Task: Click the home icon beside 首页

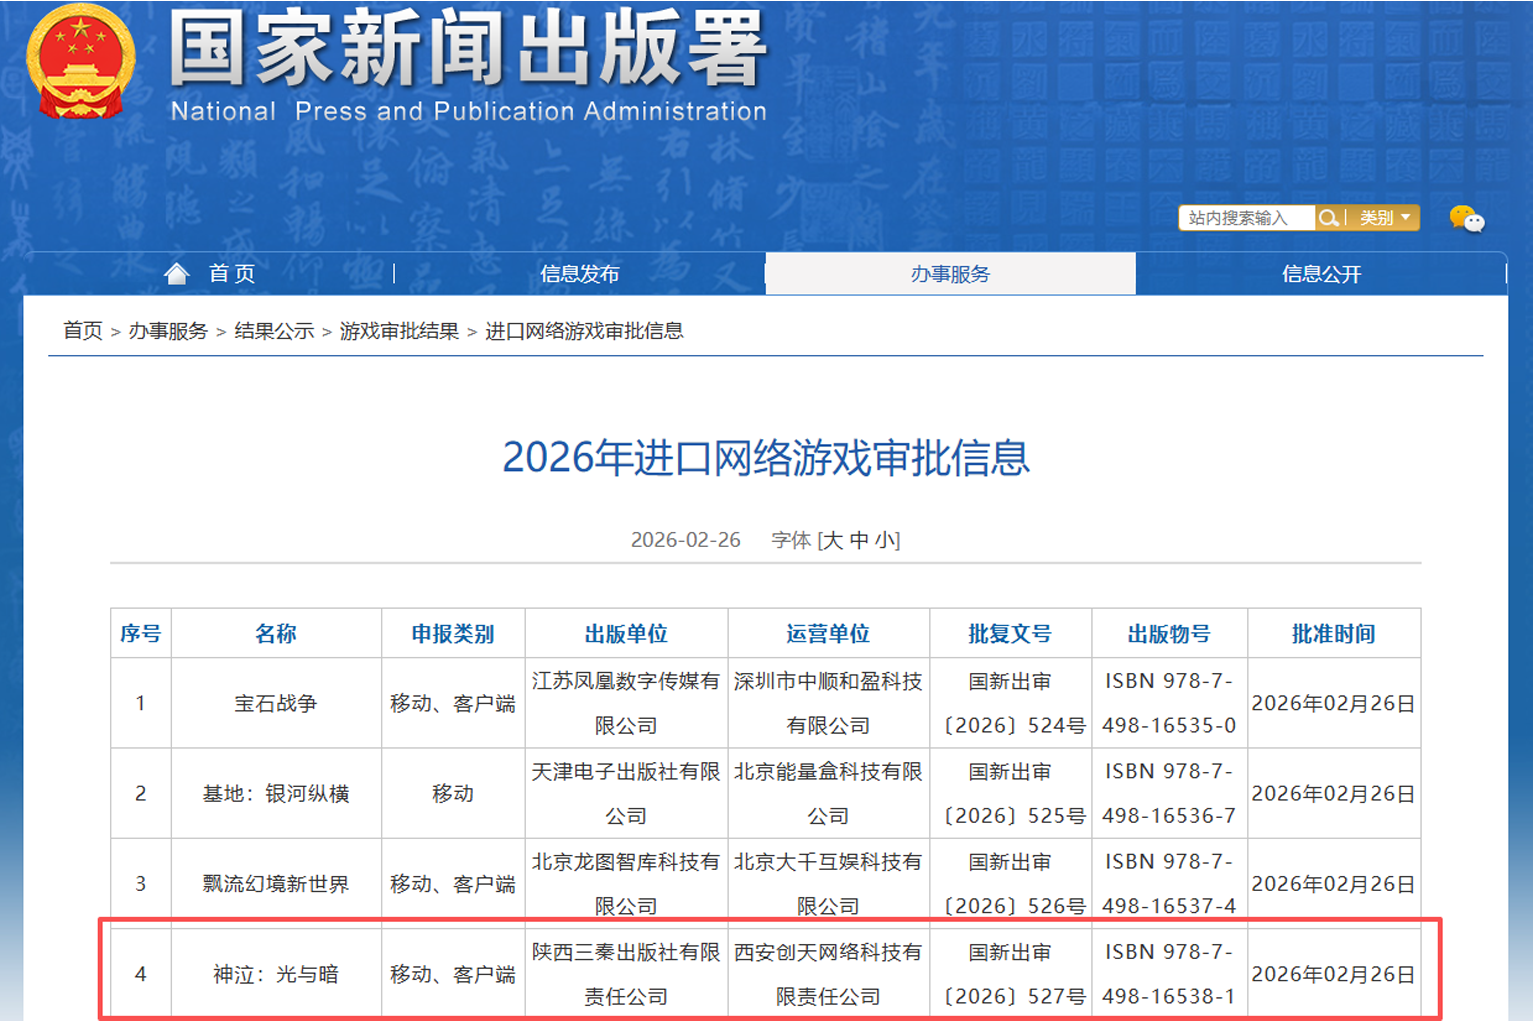Action: tap(177, 272)
